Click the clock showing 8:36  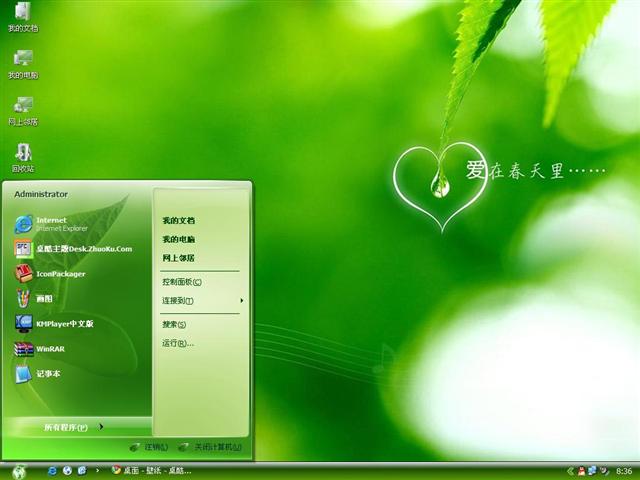pyautogui.click(x=624, y=471)
